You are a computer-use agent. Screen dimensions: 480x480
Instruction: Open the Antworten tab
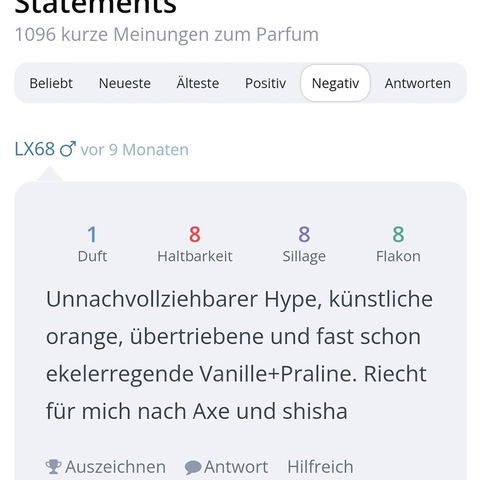418,83
